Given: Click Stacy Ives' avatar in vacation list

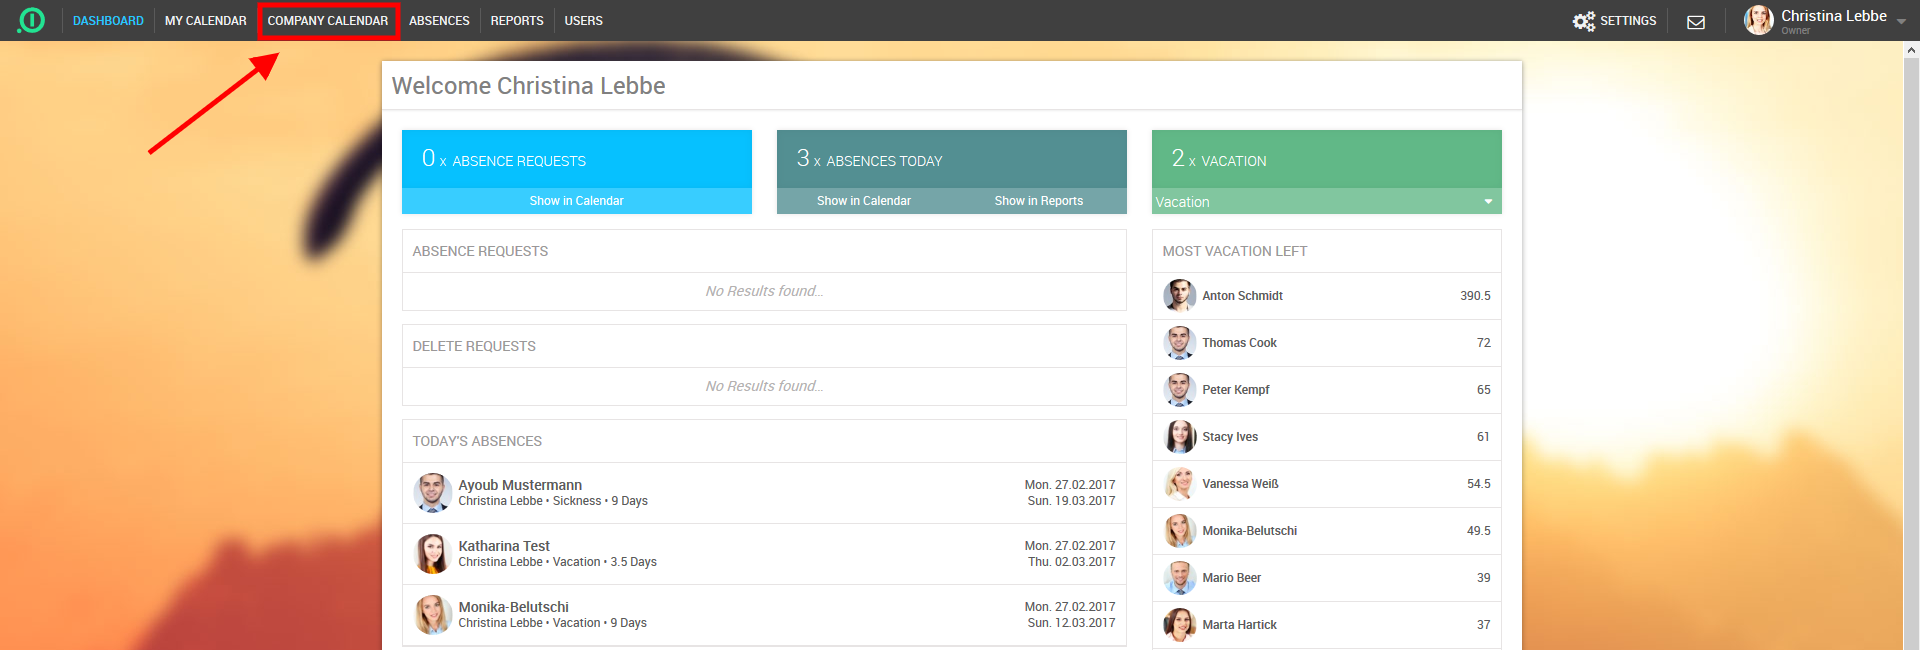Looking at the screenshot, I should point(1180,437).
